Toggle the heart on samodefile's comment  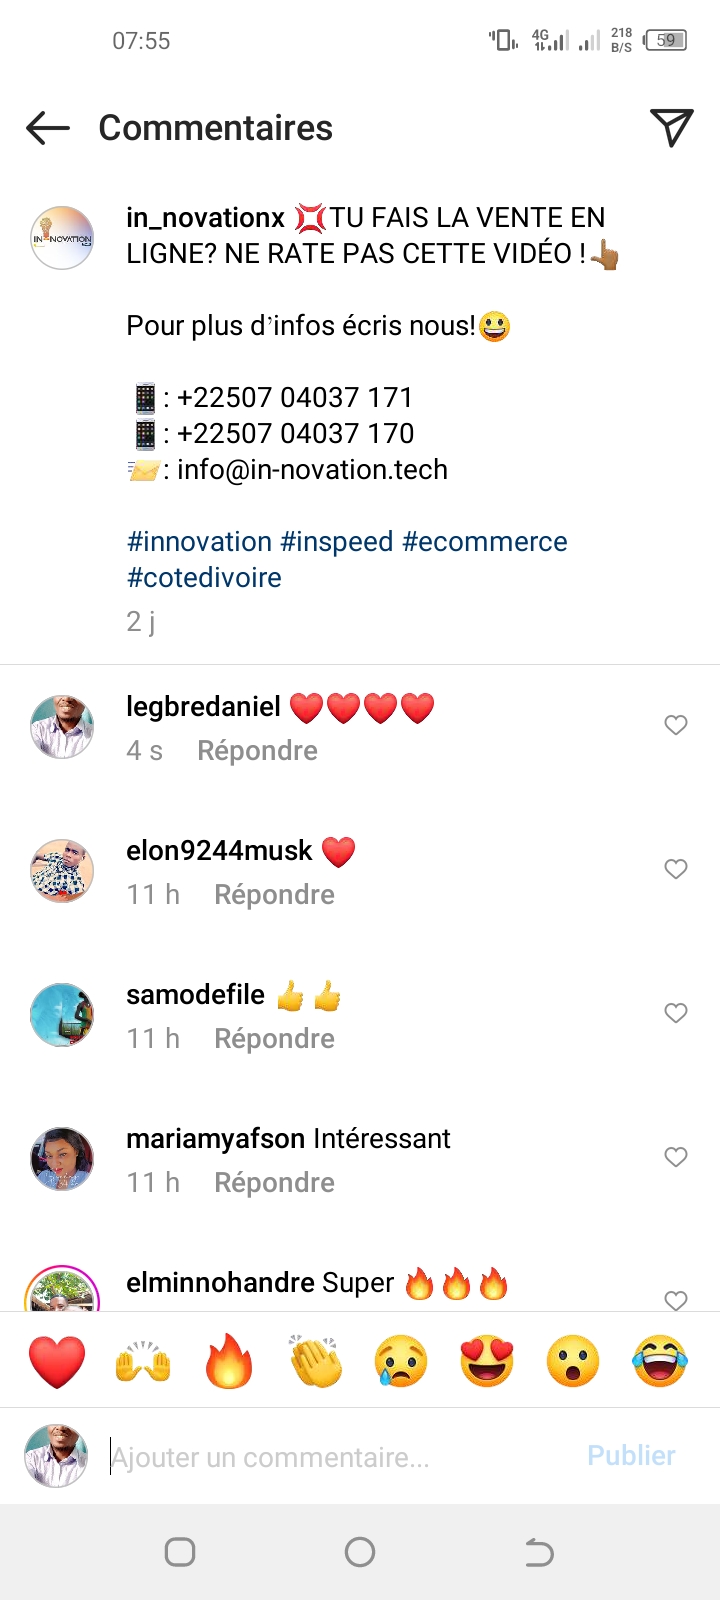[676, 1013]
